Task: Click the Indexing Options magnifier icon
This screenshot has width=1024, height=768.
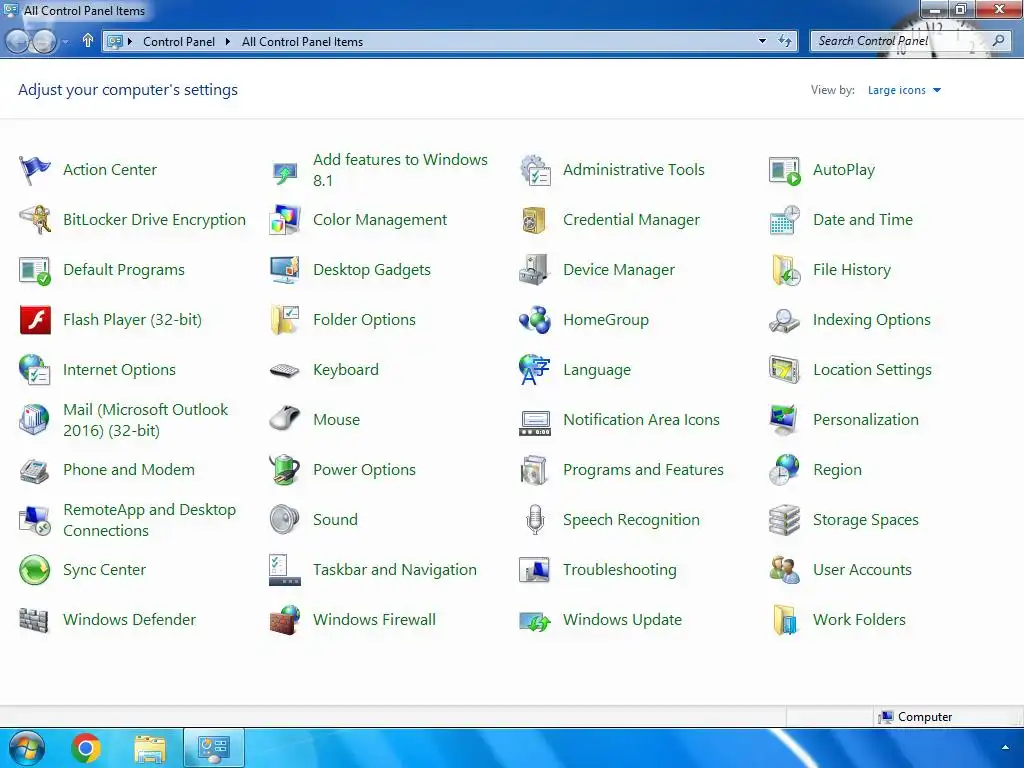Action: (784, 320)
